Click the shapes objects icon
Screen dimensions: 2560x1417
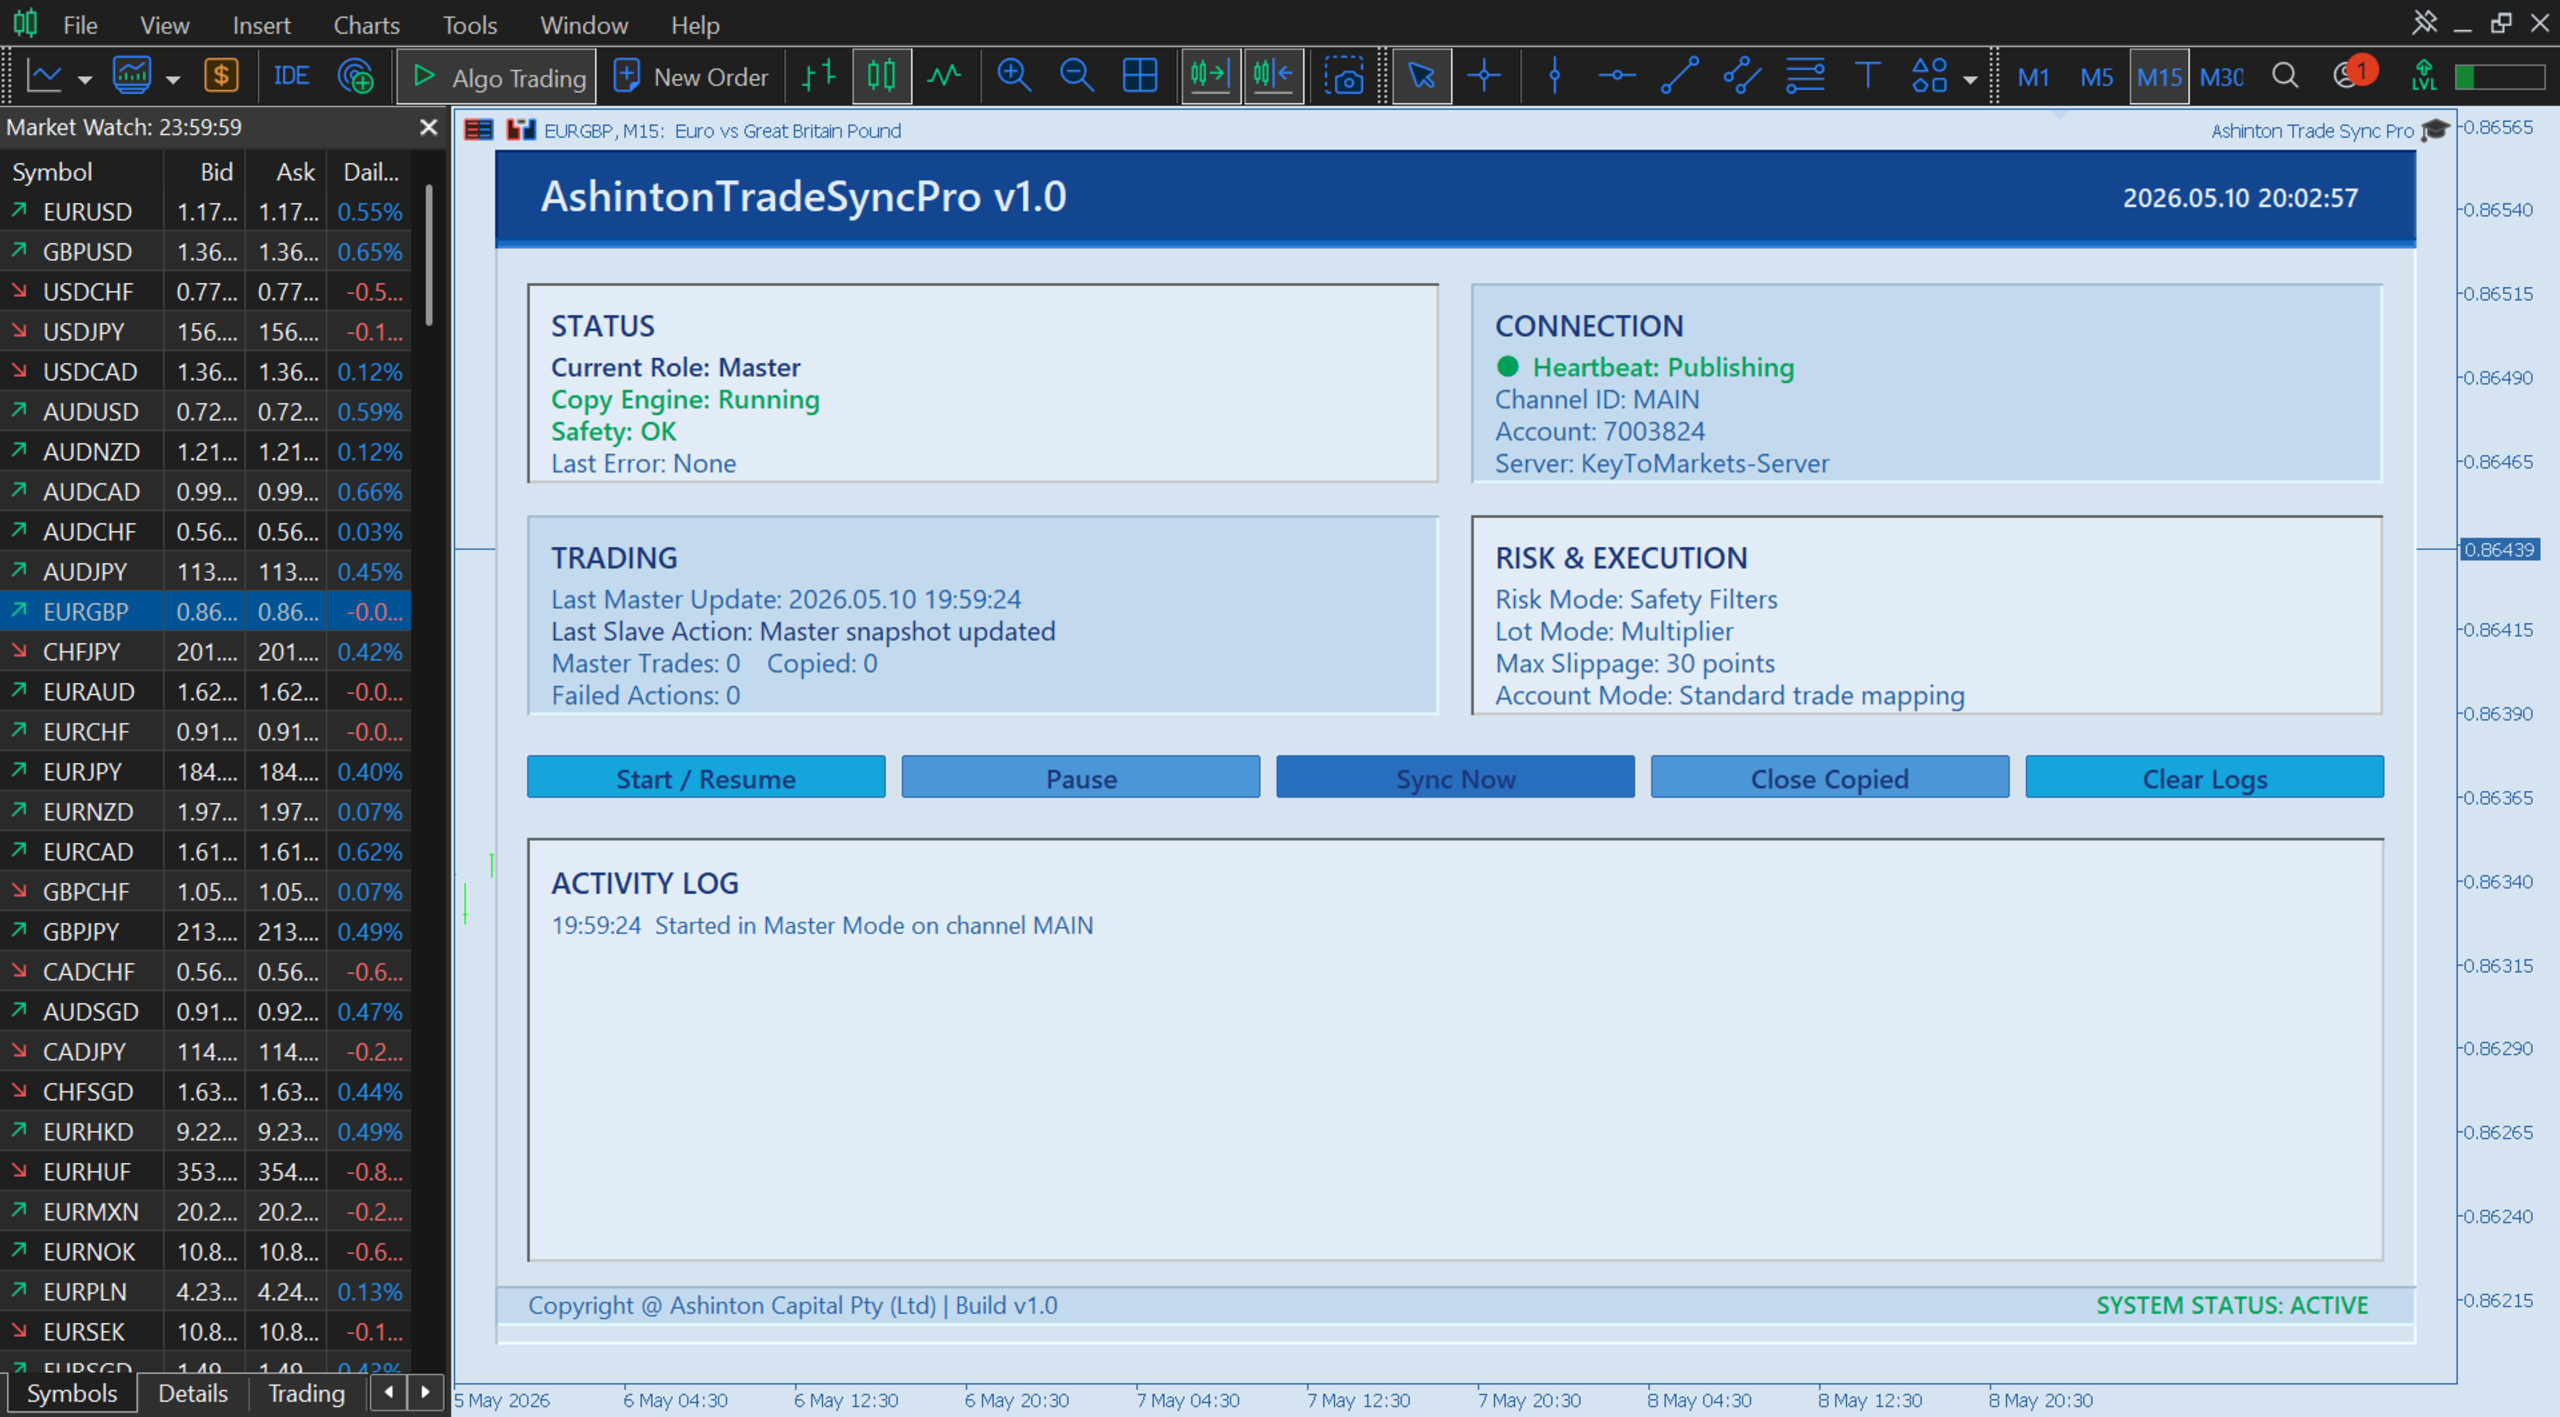(1929, 76)
